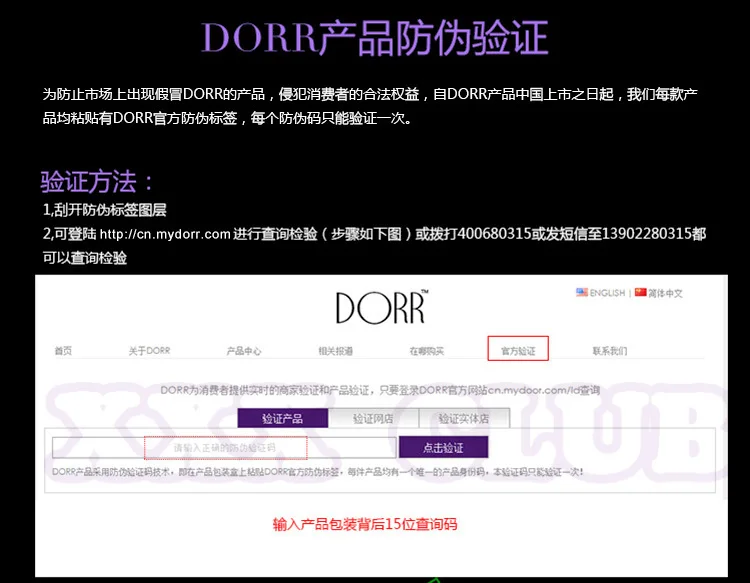Screen dimensions: 750x583
Task: Open the 联系我们 navigation item
Action: (x=610, y=351)
